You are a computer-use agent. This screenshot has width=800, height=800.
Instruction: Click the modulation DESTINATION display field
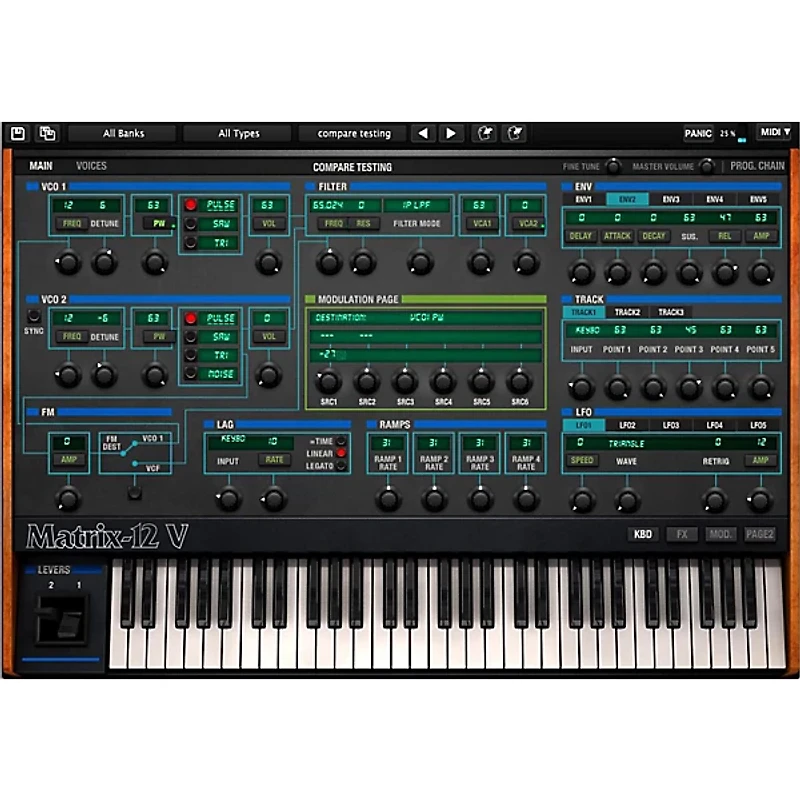click(x=425, y=318)
